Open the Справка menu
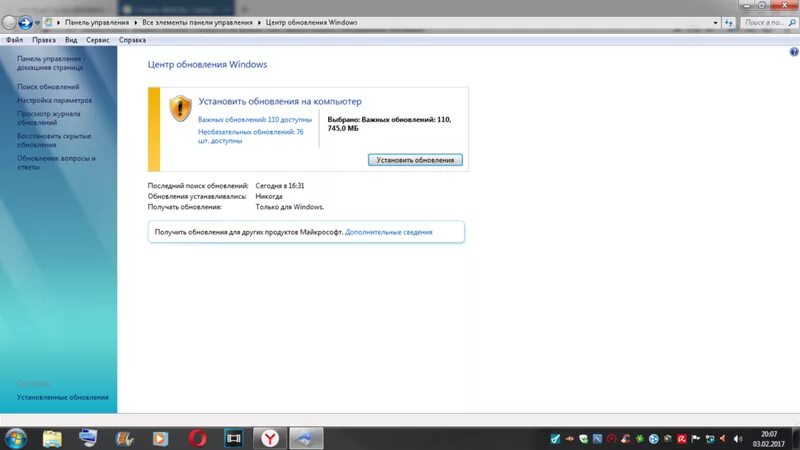 pyautogui.click(x=132, y=40)
